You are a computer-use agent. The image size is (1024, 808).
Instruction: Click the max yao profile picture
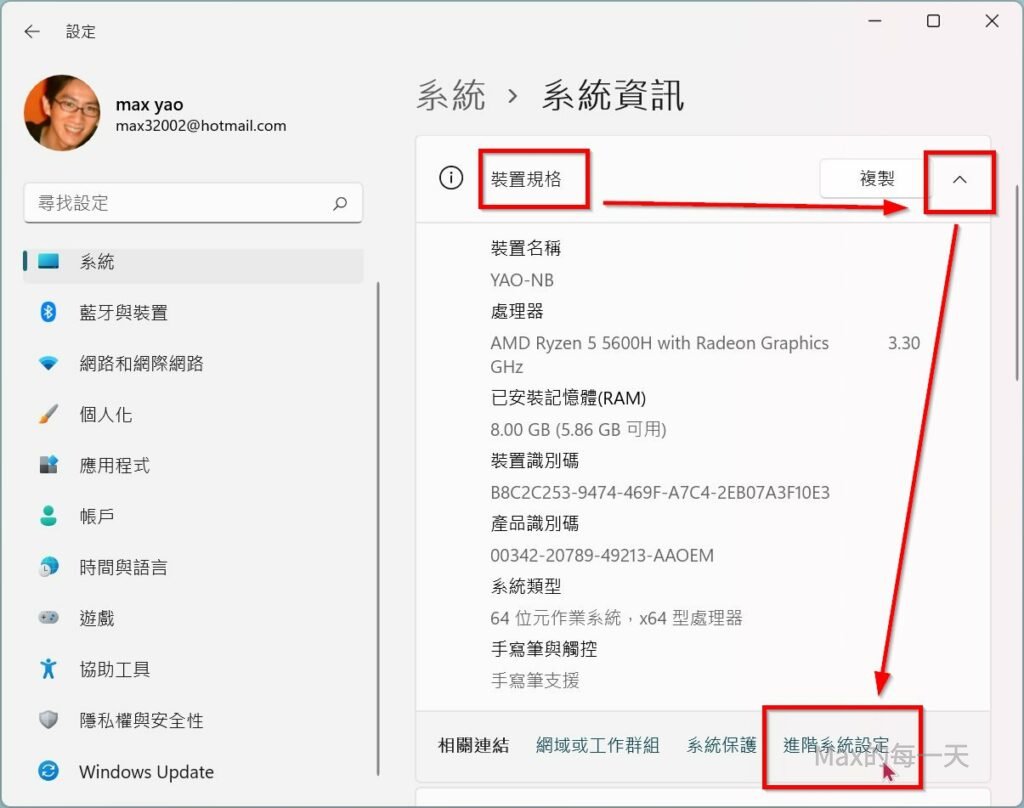[62, 113]
